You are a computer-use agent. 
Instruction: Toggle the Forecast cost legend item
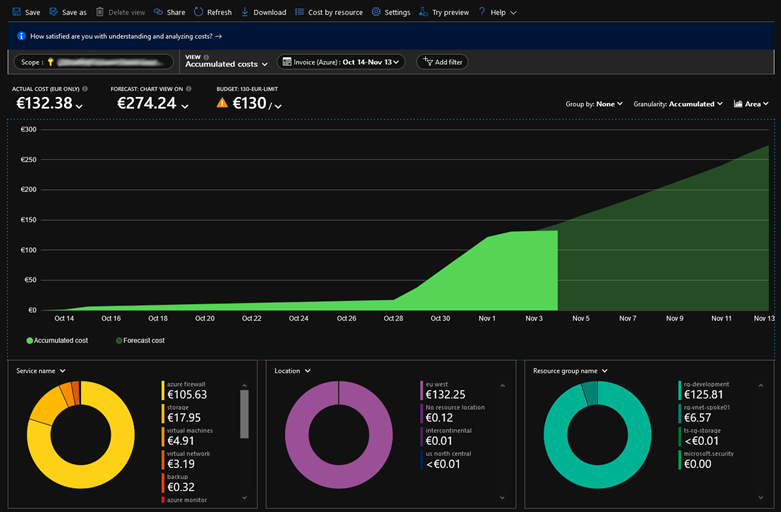140,340
